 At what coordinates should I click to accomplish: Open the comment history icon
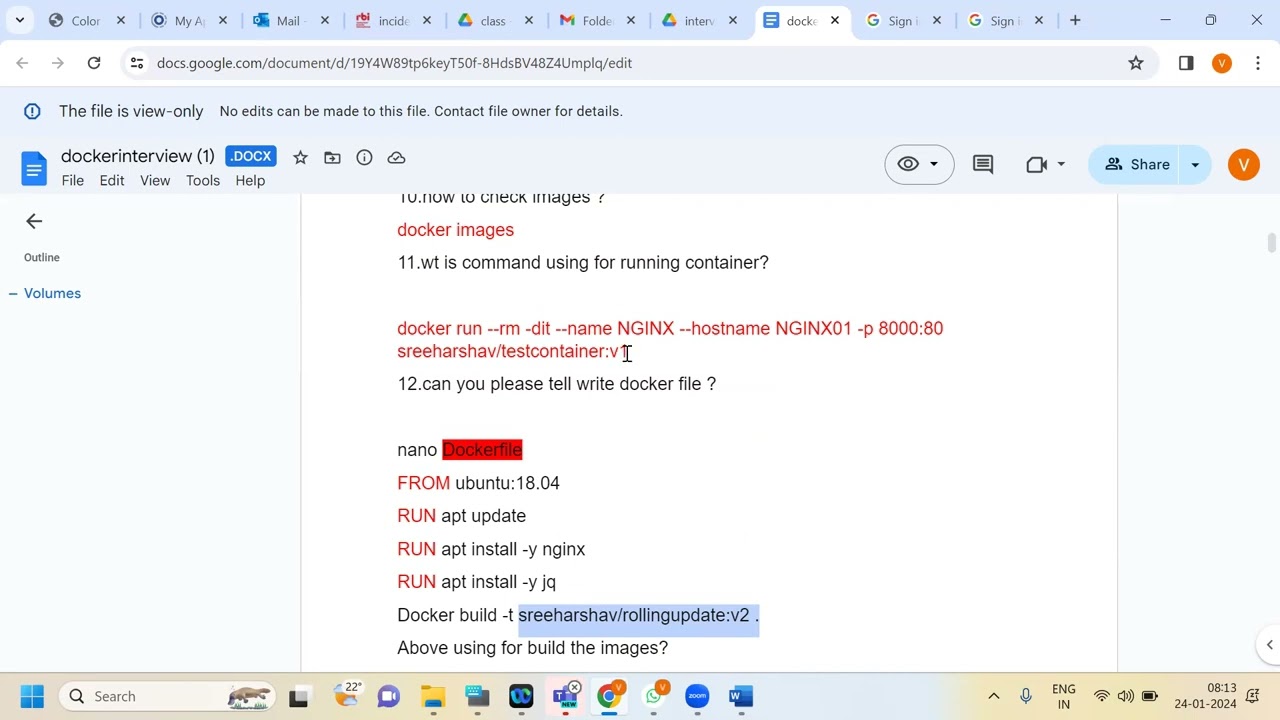(983, 164)
